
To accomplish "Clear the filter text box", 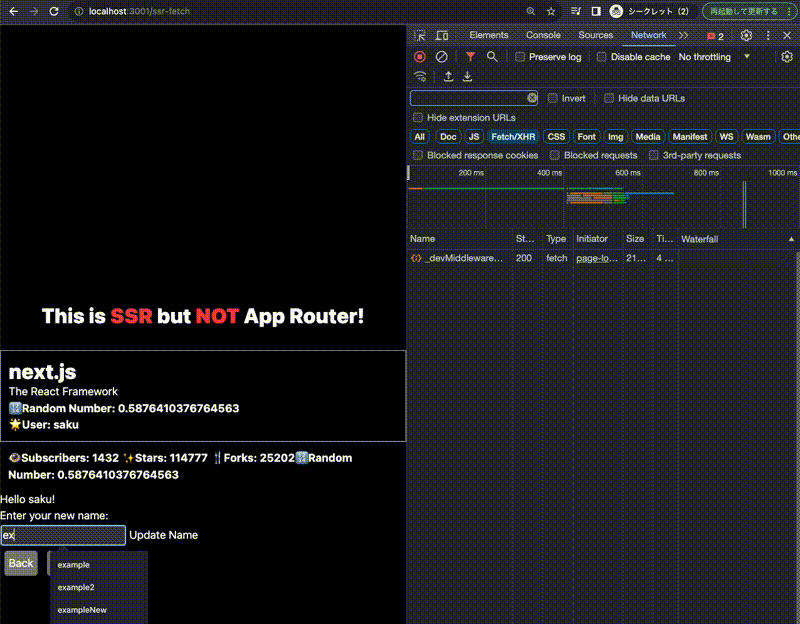I will tap(532, 97).
